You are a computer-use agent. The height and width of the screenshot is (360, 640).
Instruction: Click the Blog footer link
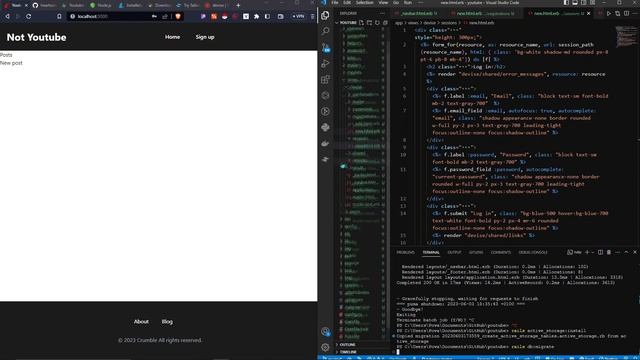167,322
